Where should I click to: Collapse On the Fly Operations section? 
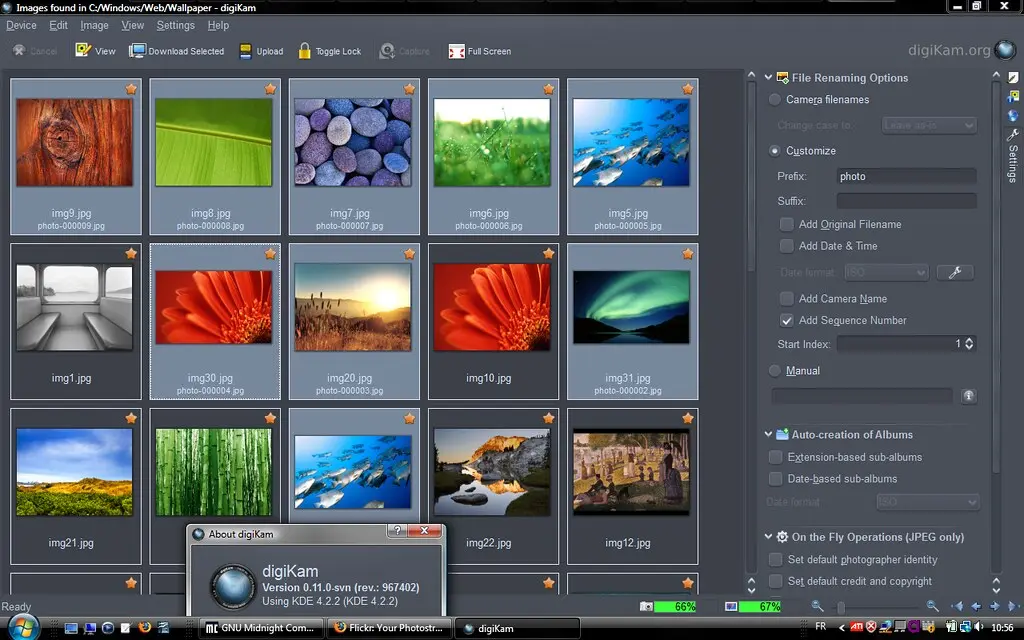pyautogui.click(x=769, y=537)
